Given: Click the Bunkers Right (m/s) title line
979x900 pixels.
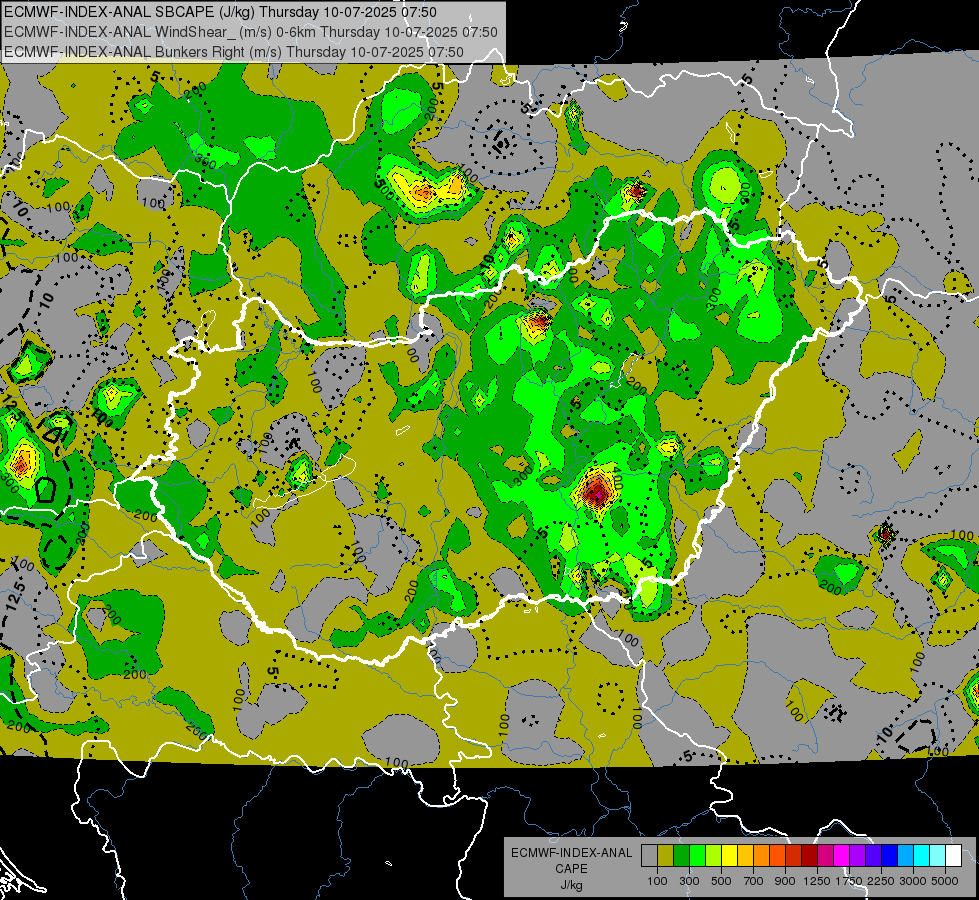Looking at the screenshot, I should [x=234, y=52].
